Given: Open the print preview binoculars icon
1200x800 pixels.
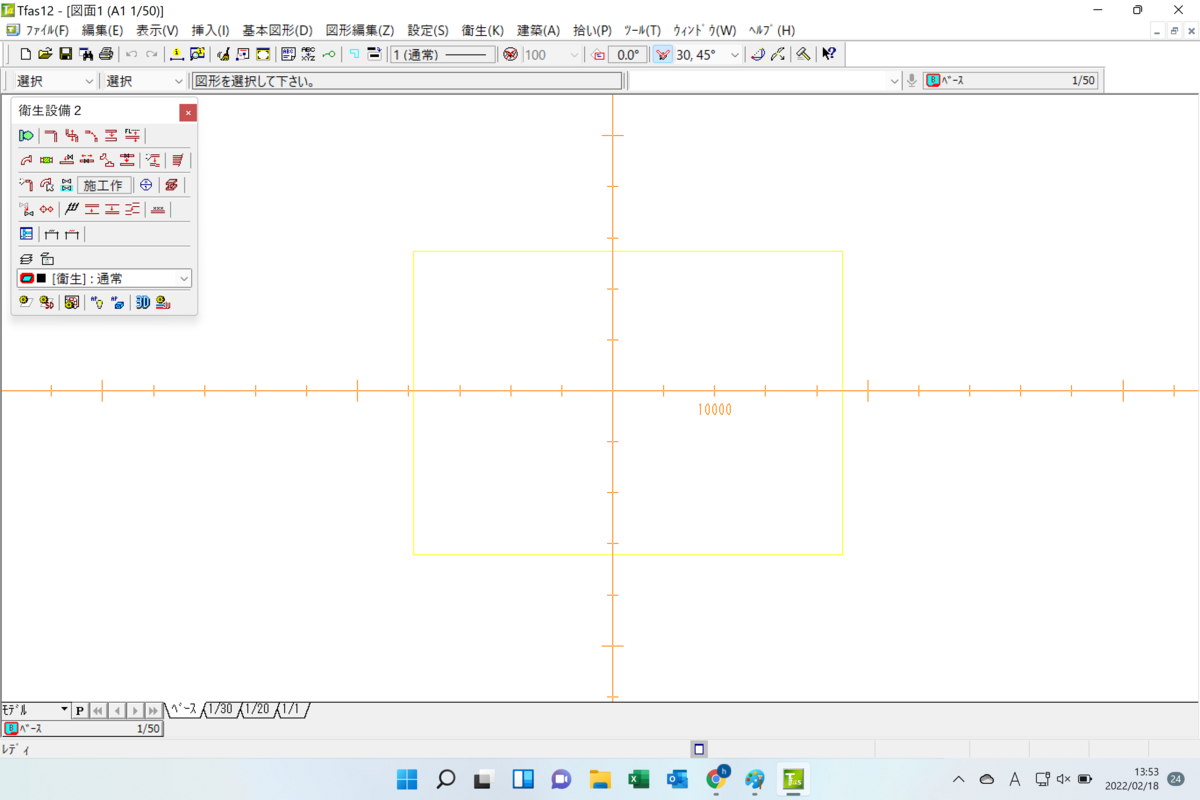Looking at the screenshot, I should click(84, 55).
